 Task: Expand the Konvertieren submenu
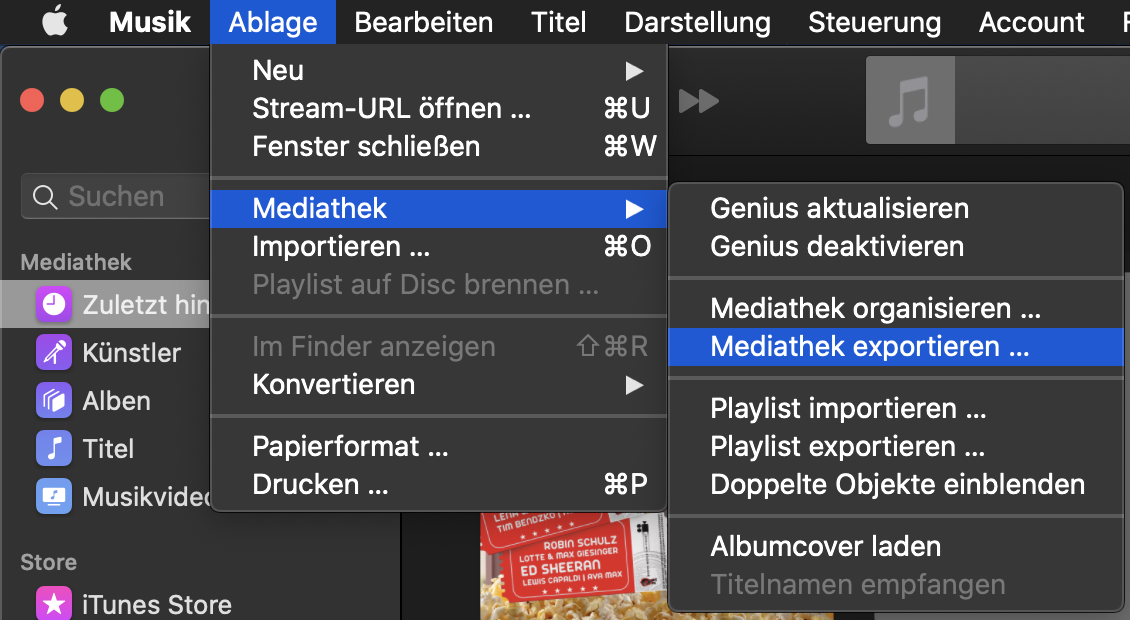(x=439, y=384)
